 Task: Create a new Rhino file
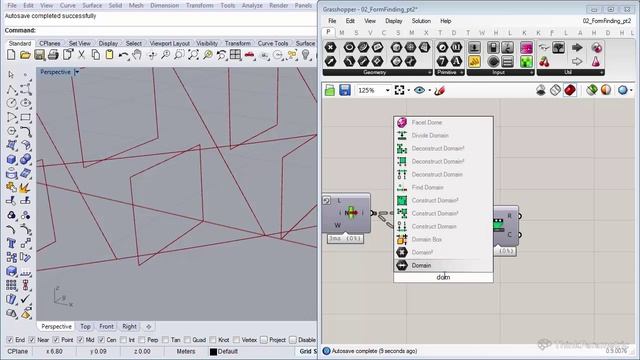coord(11,55)
